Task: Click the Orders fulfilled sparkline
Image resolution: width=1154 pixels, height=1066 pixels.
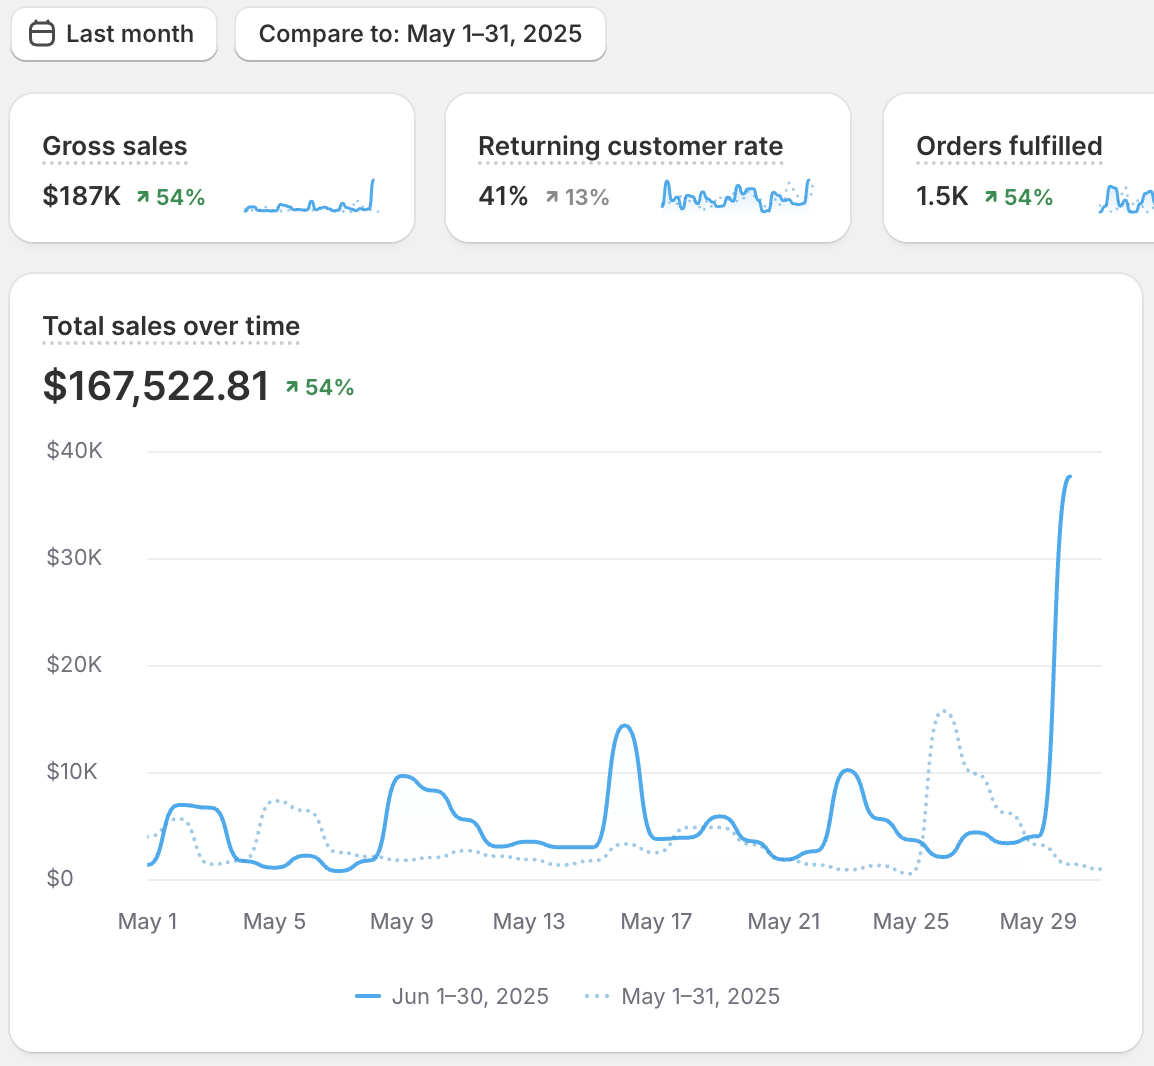Action: click(1126, 199)
